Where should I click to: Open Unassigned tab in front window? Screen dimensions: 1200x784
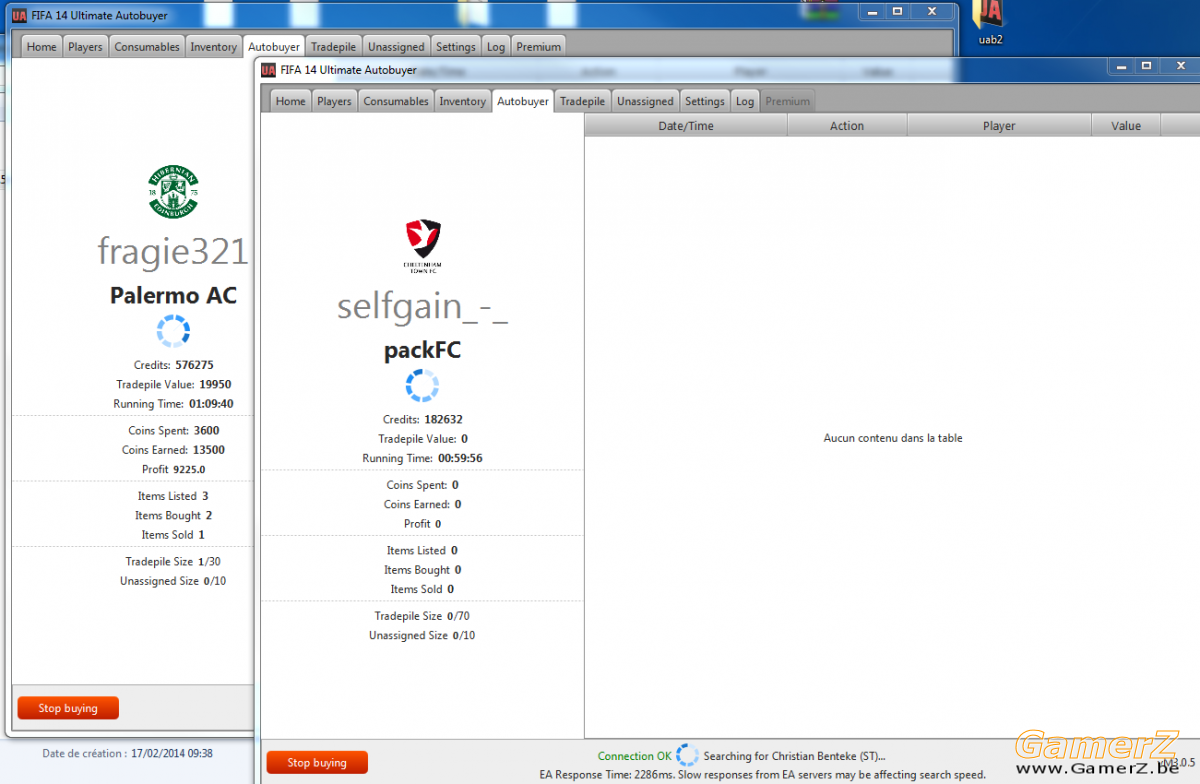pyautogui.click(x=645, y=101)
